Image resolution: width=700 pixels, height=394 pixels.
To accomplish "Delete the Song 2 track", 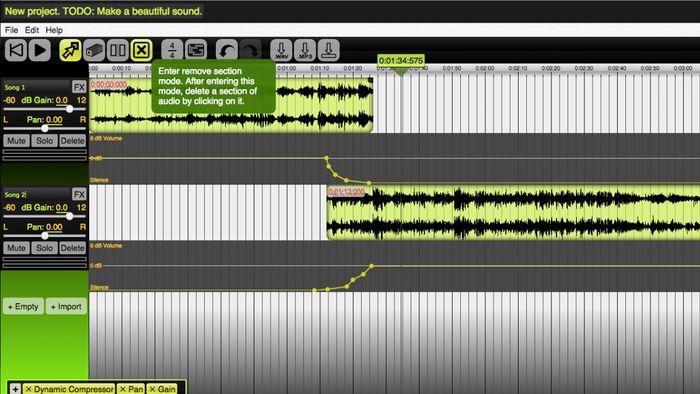I will (x=72, y=248).
